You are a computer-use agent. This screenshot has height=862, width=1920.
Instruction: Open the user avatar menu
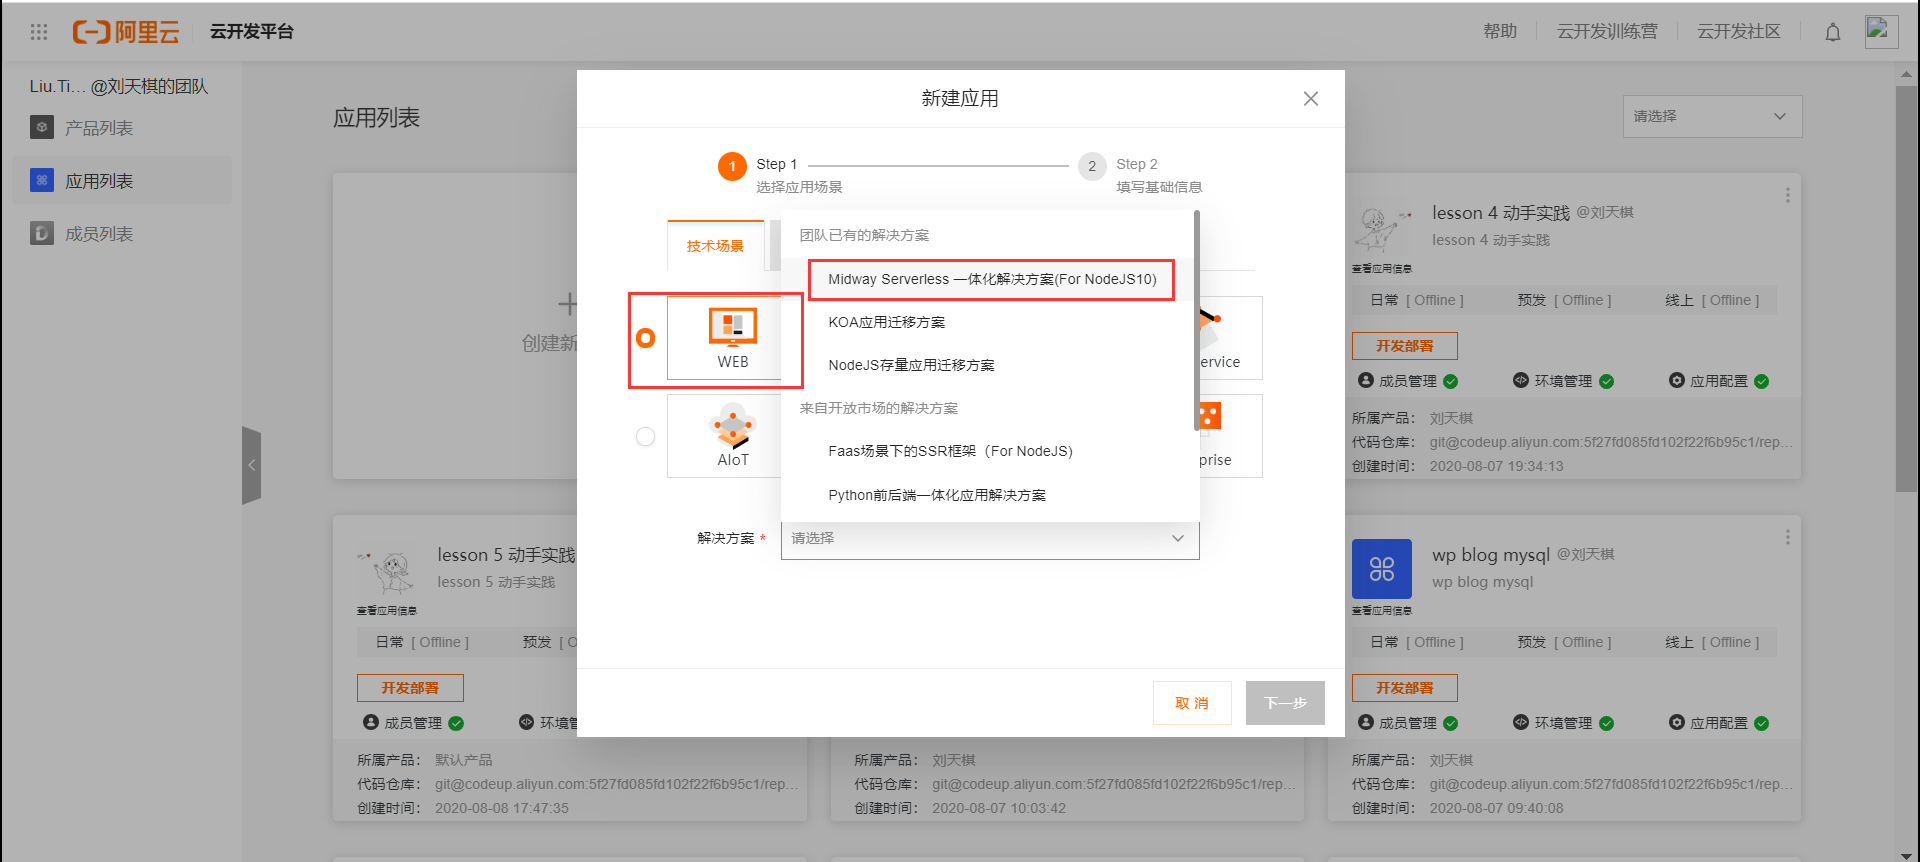click(1881, 31)
